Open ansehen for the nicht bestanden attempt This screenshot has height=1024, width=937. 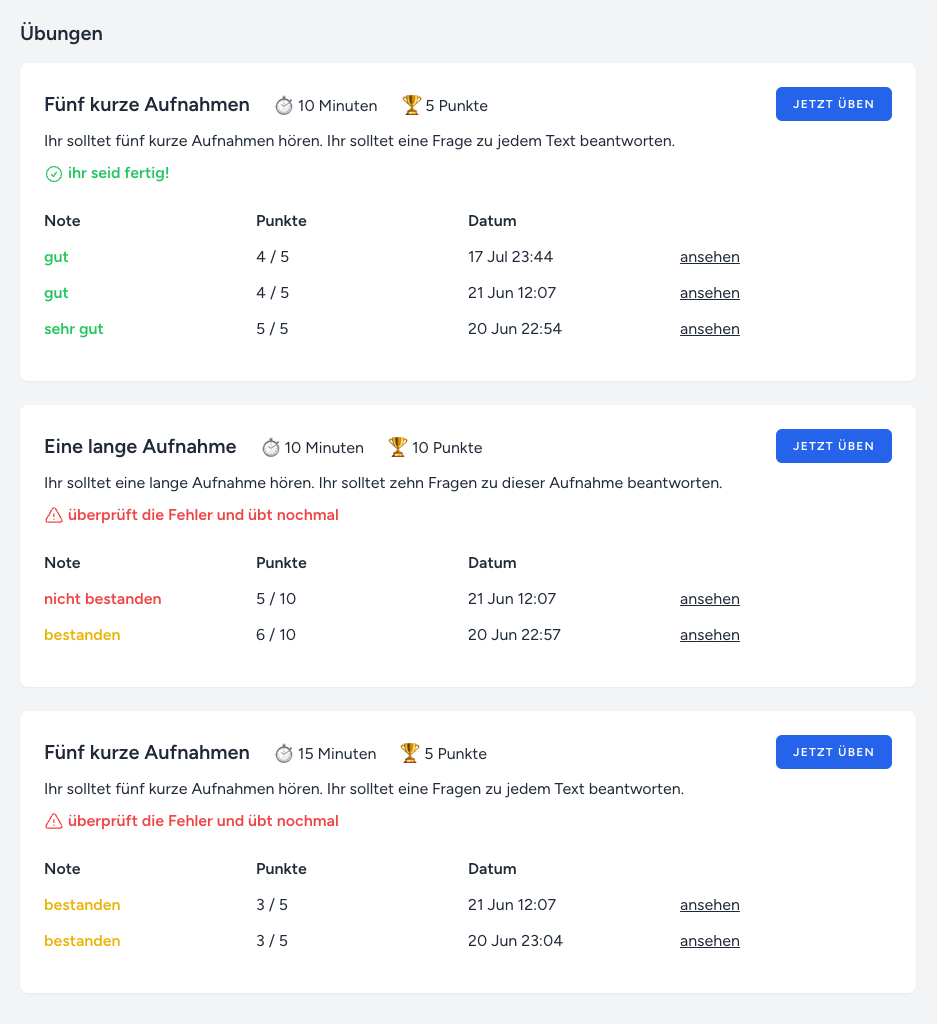click(x=709, y=599)
